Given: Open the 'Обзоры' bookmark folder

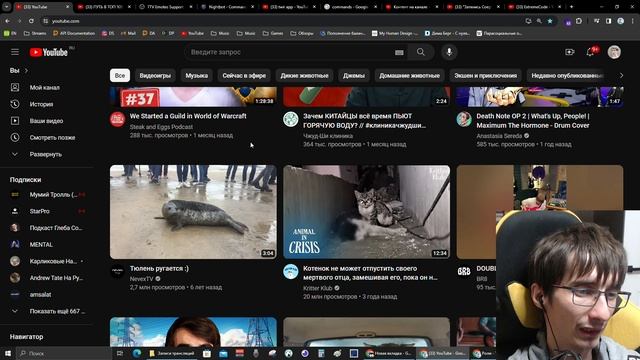Looking at the screenshot, I should (x=302, y=33).
